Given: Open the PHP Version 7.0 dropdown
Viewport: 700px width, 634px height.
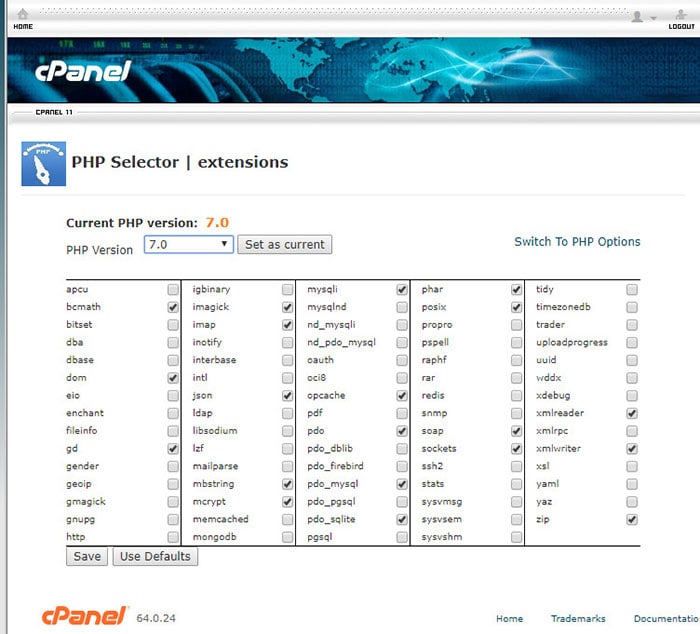Looking at the screenshot, I should tap(188, 245).
